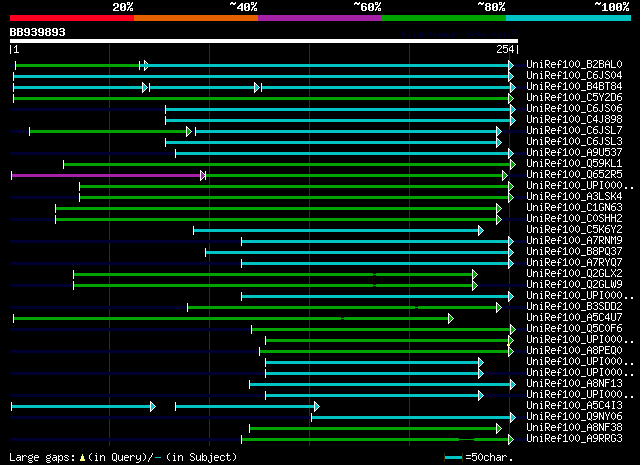The width and height of the screenshot is (640, 465).
Task: Click the green alignment bar of the A5C4U7 row
Action: (x=231, y=318)
